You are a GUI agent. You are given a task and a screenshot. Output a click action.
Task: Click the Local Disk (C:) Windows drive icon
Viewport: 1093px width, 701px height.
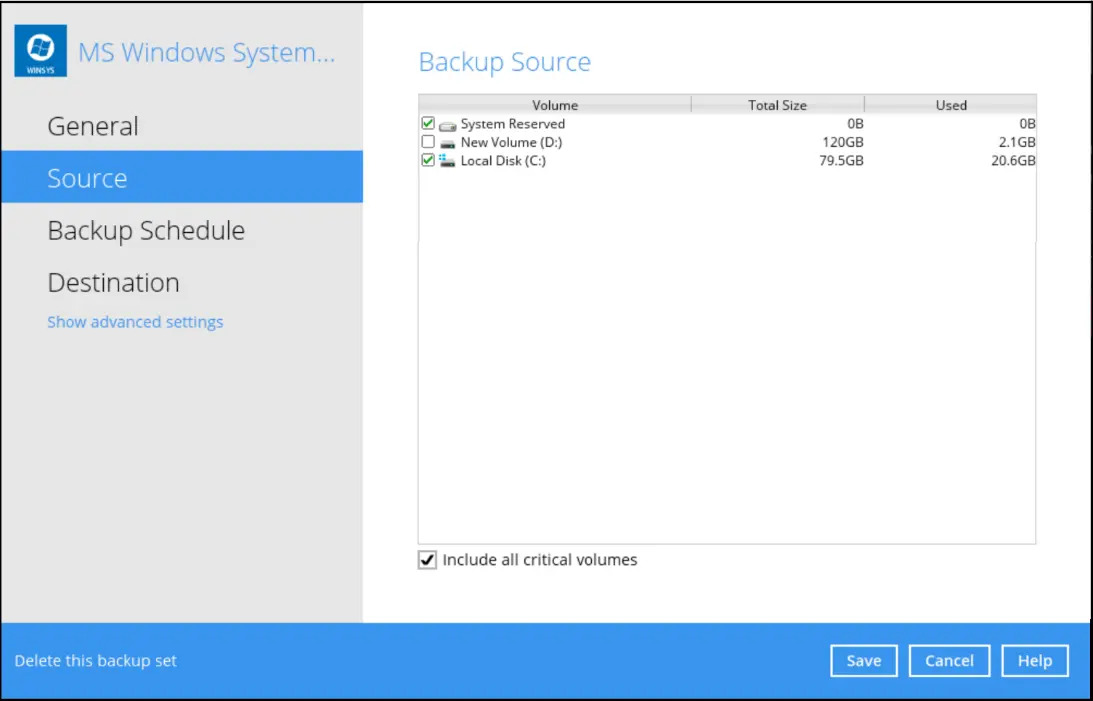click(x=447, y=161)
